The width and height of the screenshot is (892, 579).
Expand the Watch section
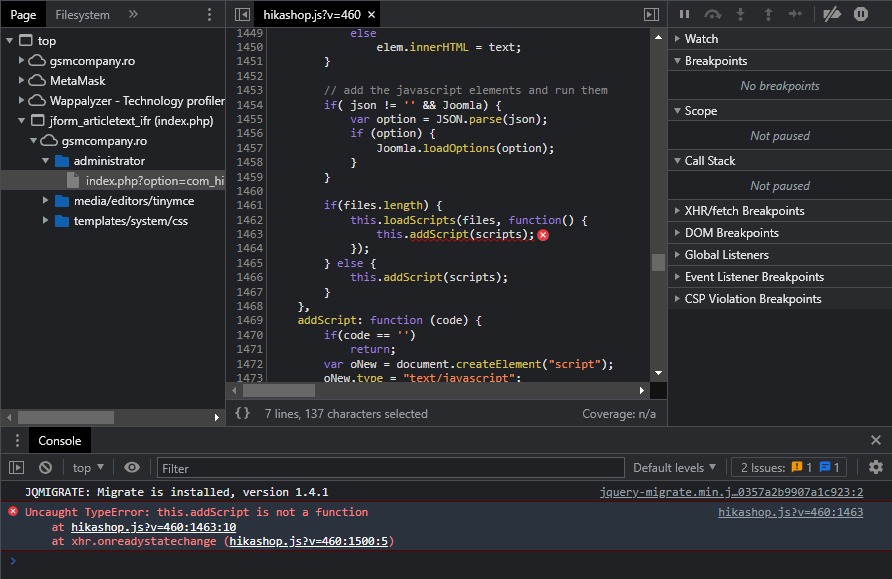(x=701, y=39)
